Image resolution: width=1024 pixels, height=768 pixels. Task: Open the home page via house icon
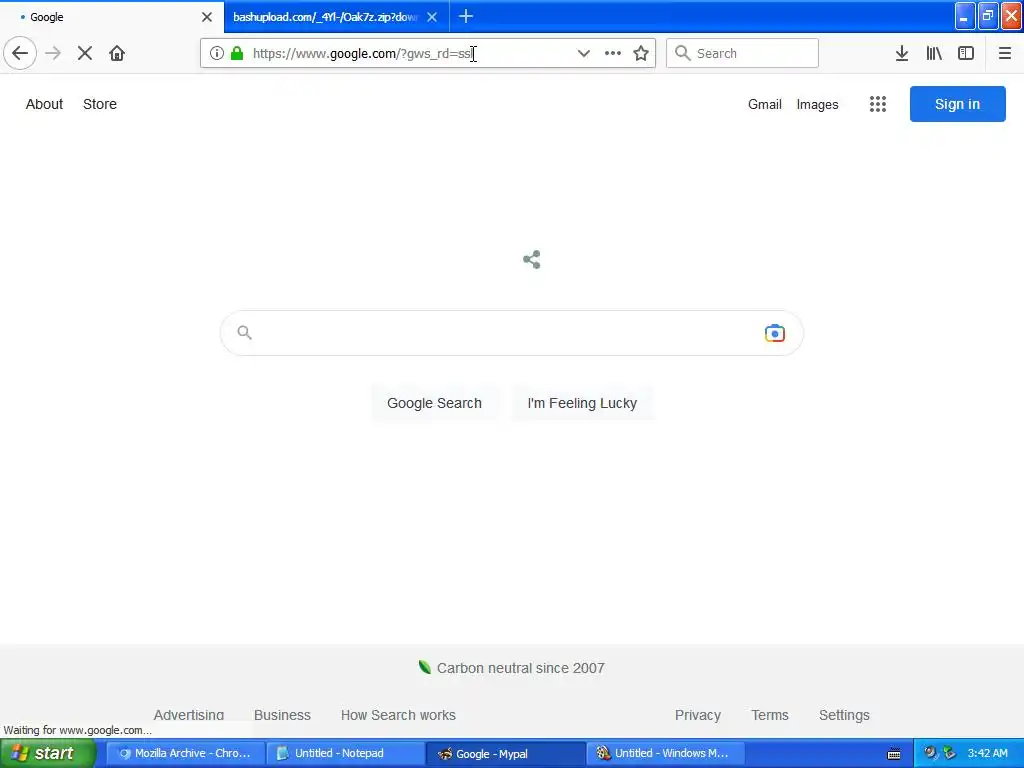[117, 54]
